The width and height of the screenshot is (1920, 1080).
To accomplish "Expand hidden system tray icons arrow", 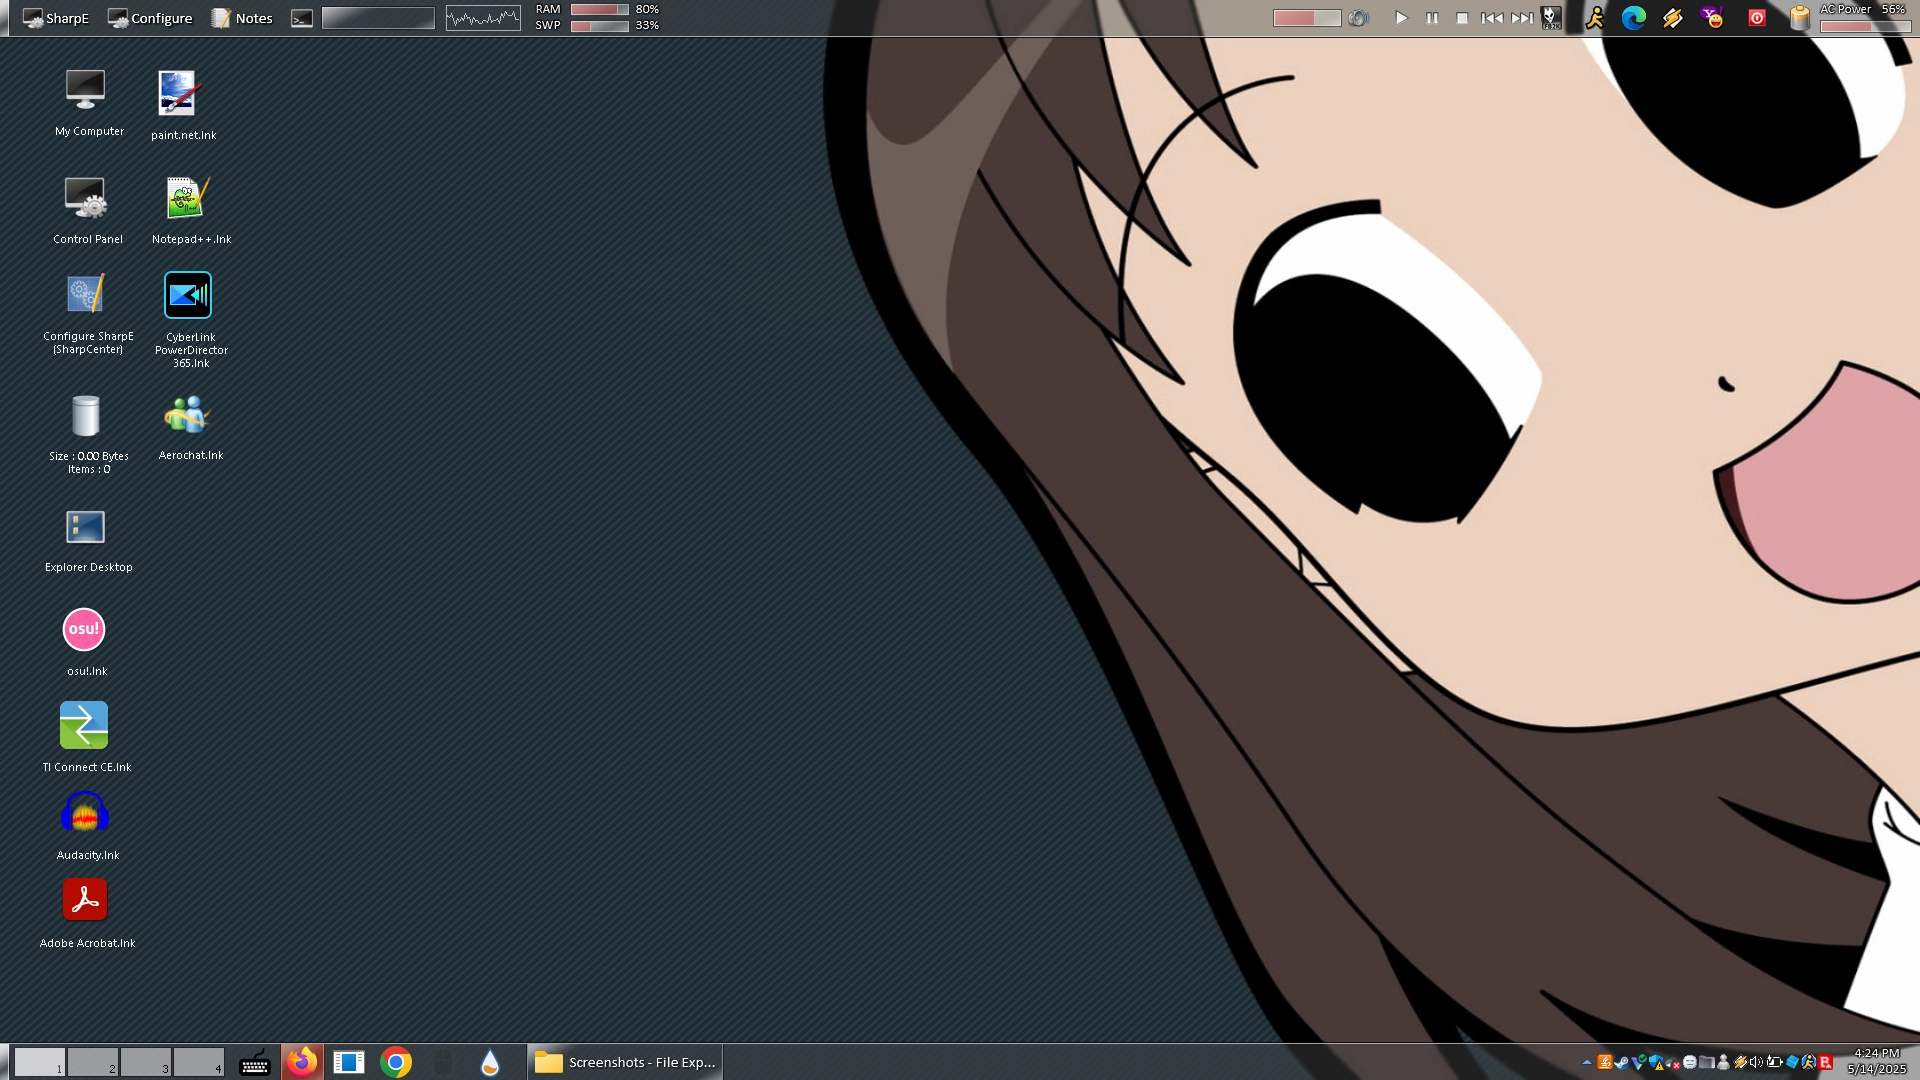I will point(1587,1062).
